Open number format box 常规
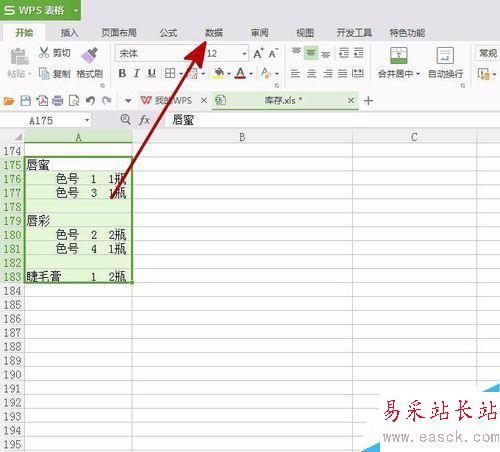This screenshot has width=500, height=452. [487, 53]
